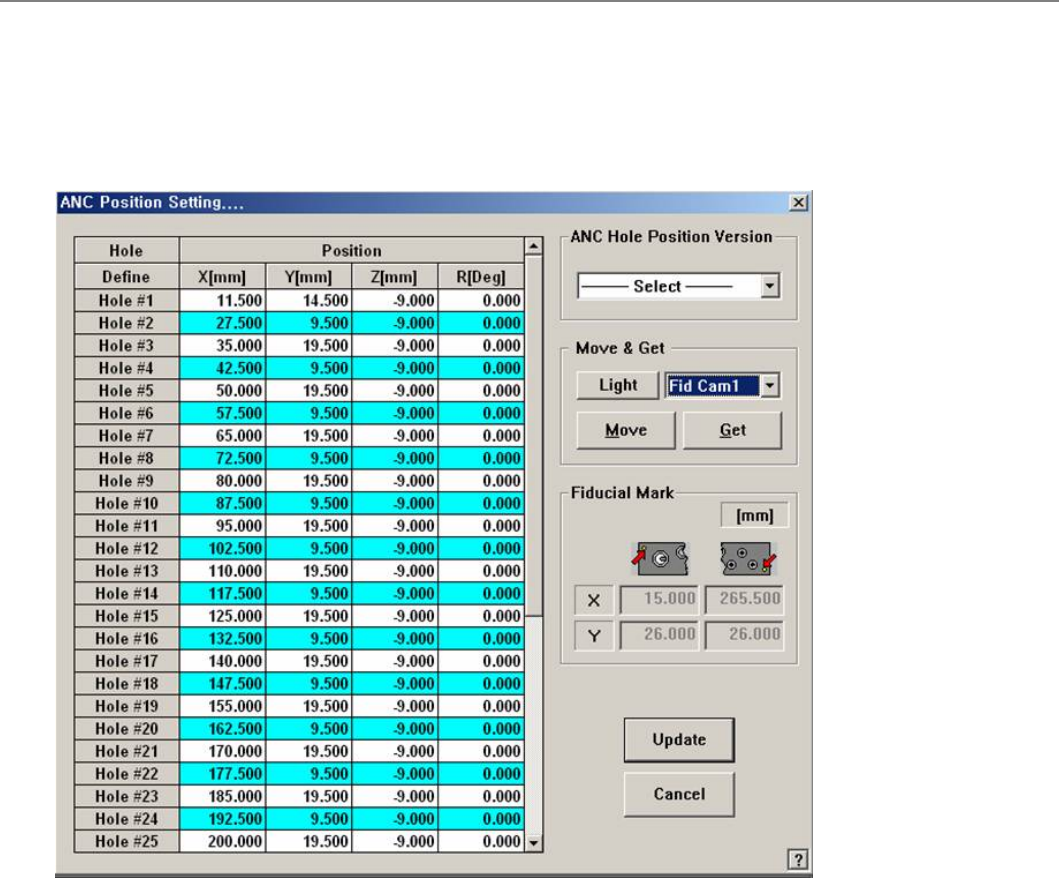Click the Cancel button
Screen dimensions: 1059x878
click(679, 794)
